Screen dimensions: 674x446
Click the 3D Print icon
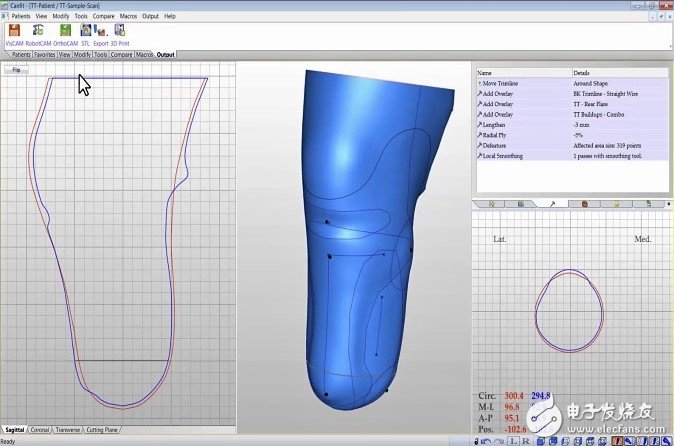coord(118,31)
